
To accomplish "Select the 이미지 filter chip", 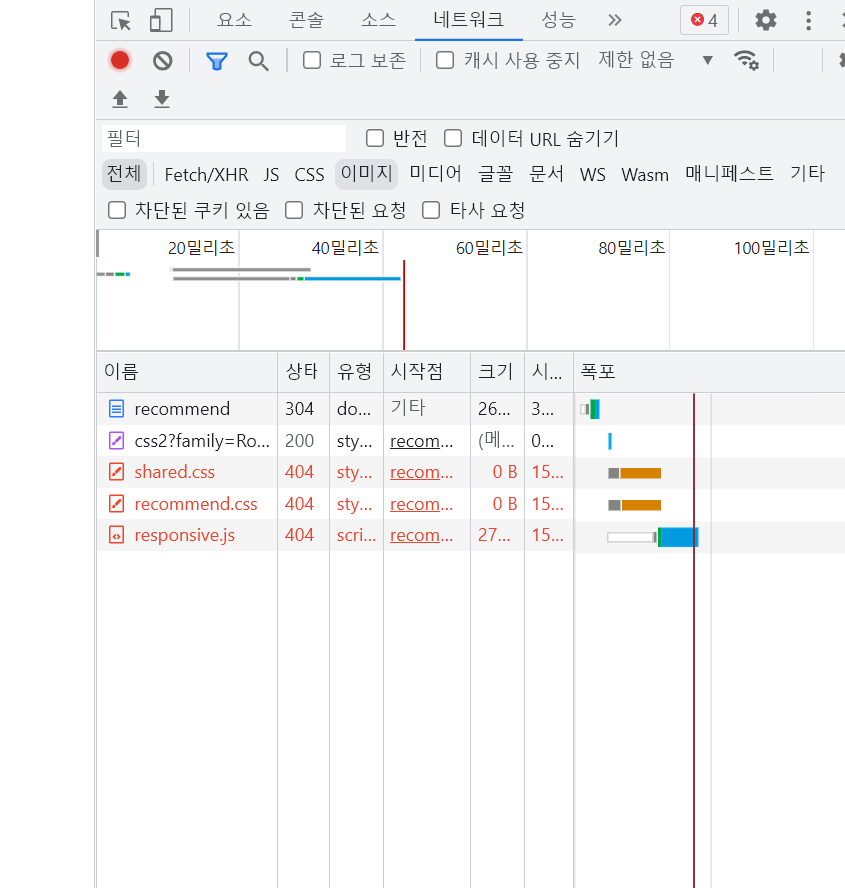I will [x=366, y=173].
